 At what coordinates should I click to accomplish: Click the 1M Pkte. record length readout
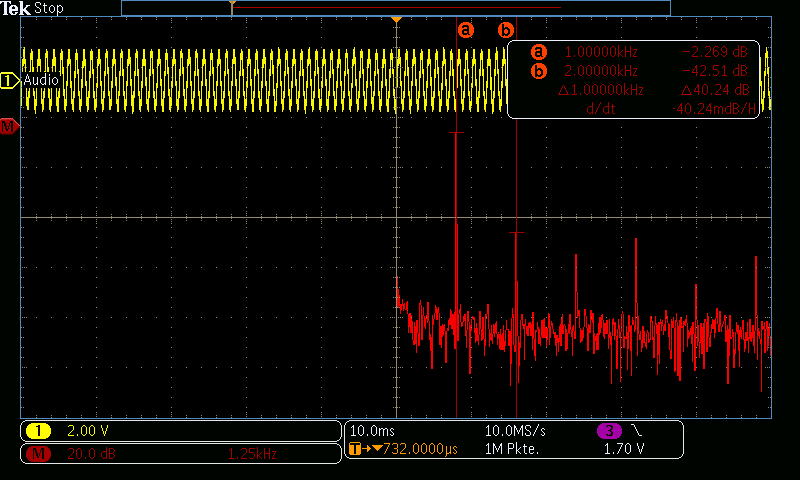(512, 449)
